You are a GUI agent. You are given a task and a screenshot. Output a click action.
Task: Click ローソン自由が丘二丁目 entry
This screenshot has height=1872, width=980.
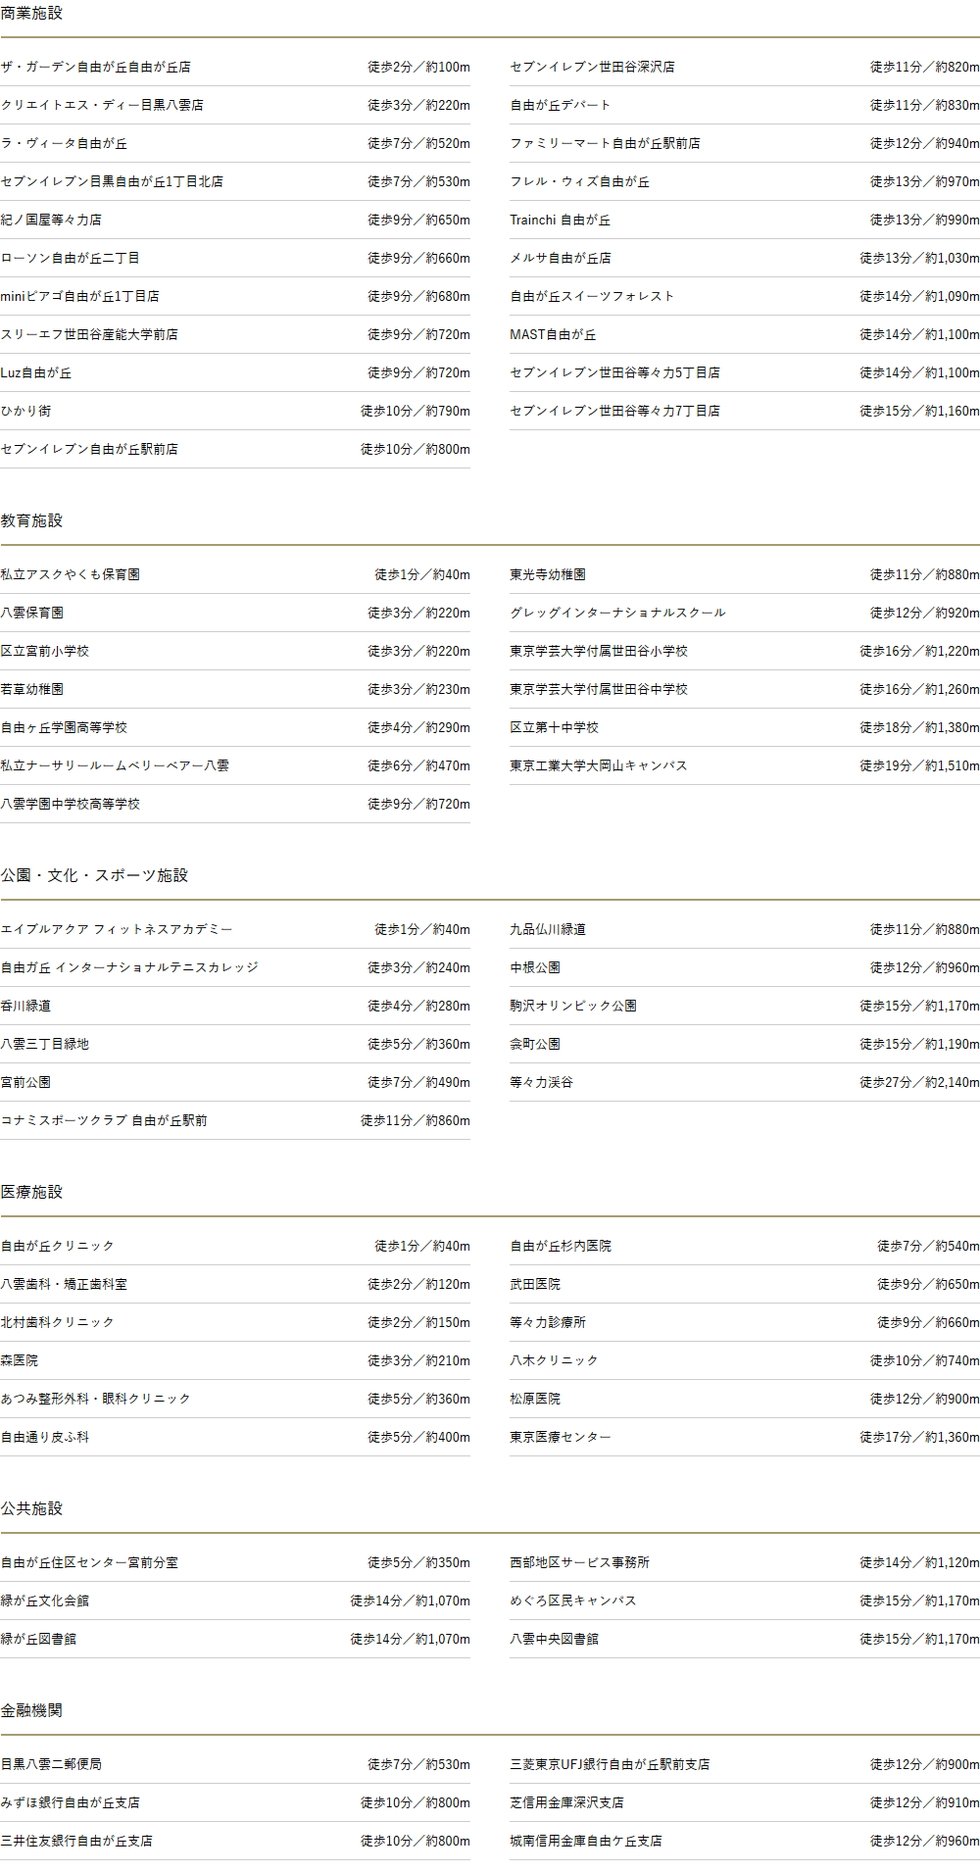[235, 258]
